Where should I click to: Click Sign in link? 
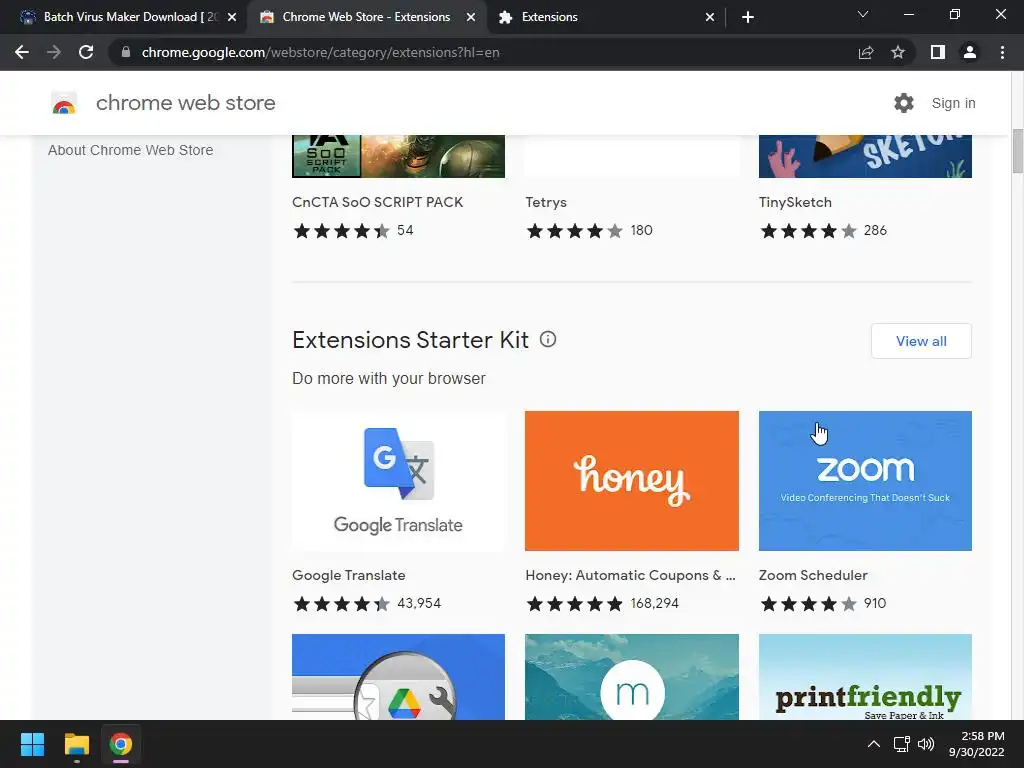point(953,103)
